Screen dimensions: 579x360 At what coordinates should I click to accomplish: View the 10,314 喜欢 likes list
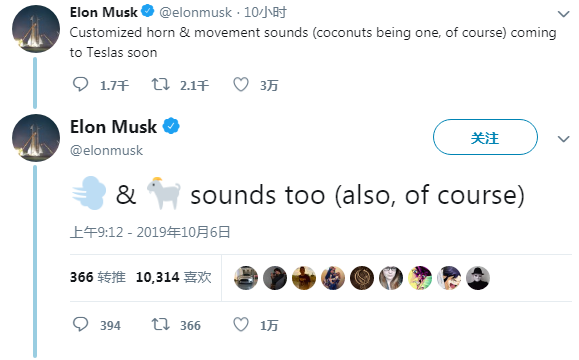tap(174, 277)
